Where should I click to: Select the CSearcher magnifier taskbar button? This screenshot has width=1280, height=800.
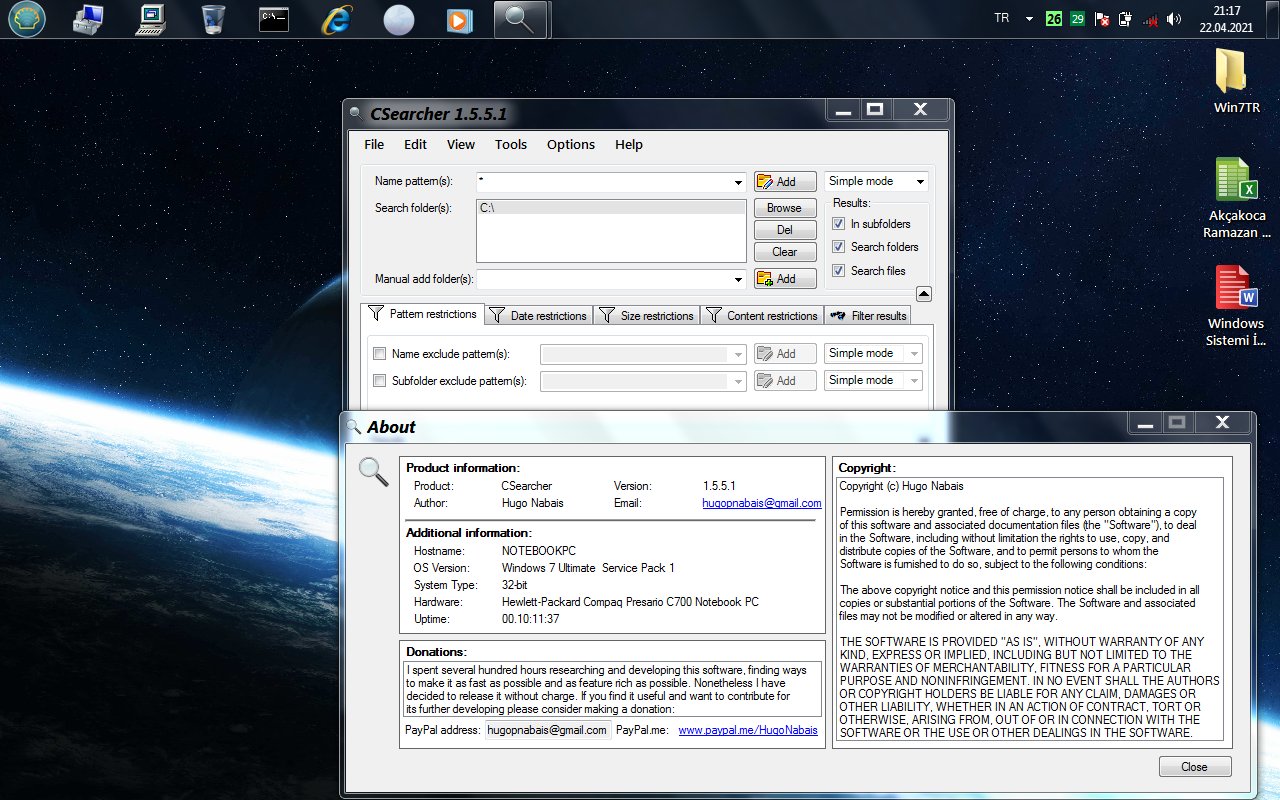(520, 19)
